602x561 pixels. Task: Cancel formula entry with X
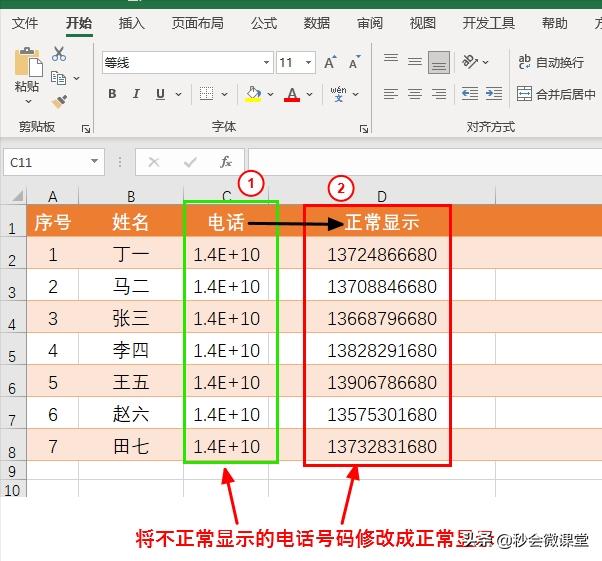154,162
